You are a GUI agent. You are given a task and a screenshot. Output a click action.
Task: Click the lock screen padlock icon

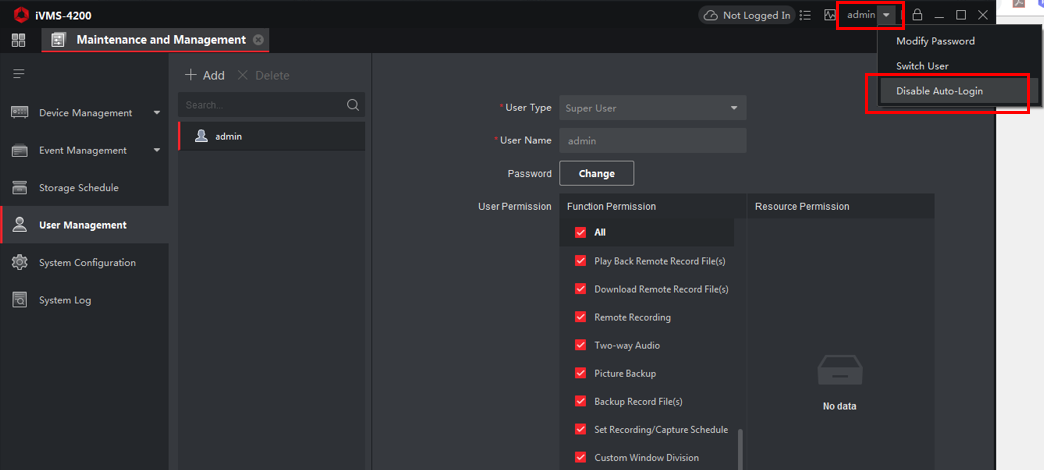pyautogui.click(x=917, y=15)
